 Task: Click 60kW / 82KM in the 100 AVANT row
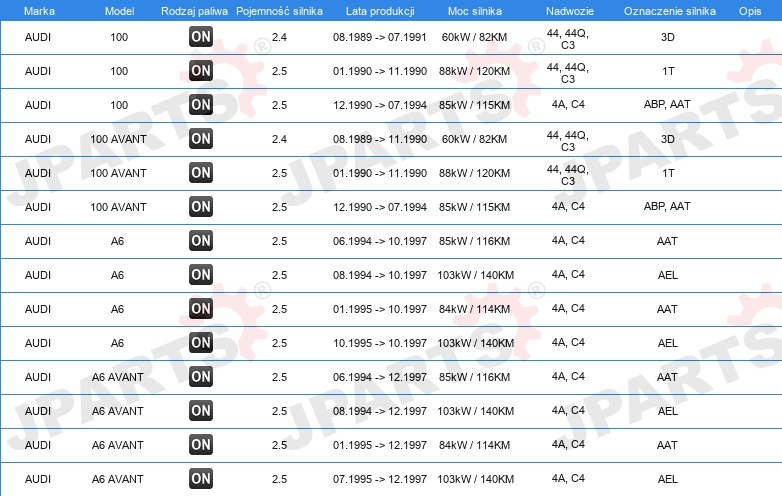pos(474,139)
